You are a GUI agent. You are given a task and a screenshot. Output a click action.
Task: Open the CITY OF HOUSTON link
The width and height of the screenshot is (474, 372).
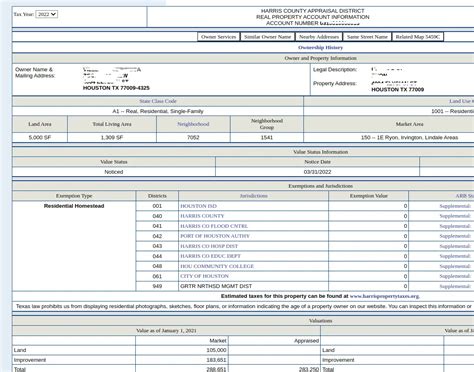click(x=204, y=276)
